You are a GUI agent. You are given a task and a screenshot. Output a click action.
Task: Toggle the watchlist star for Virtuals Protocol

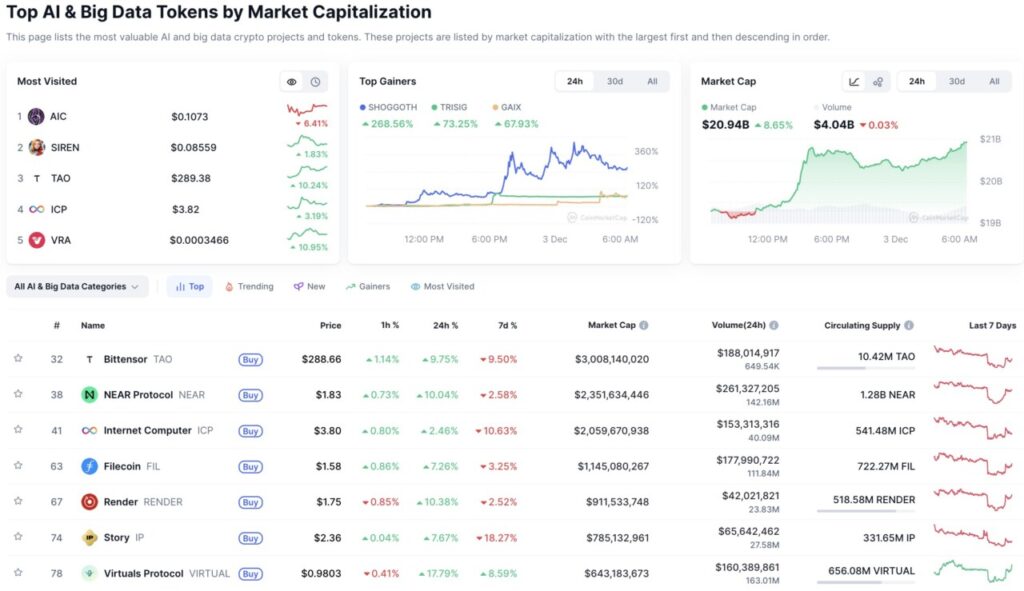click(18, 573)
